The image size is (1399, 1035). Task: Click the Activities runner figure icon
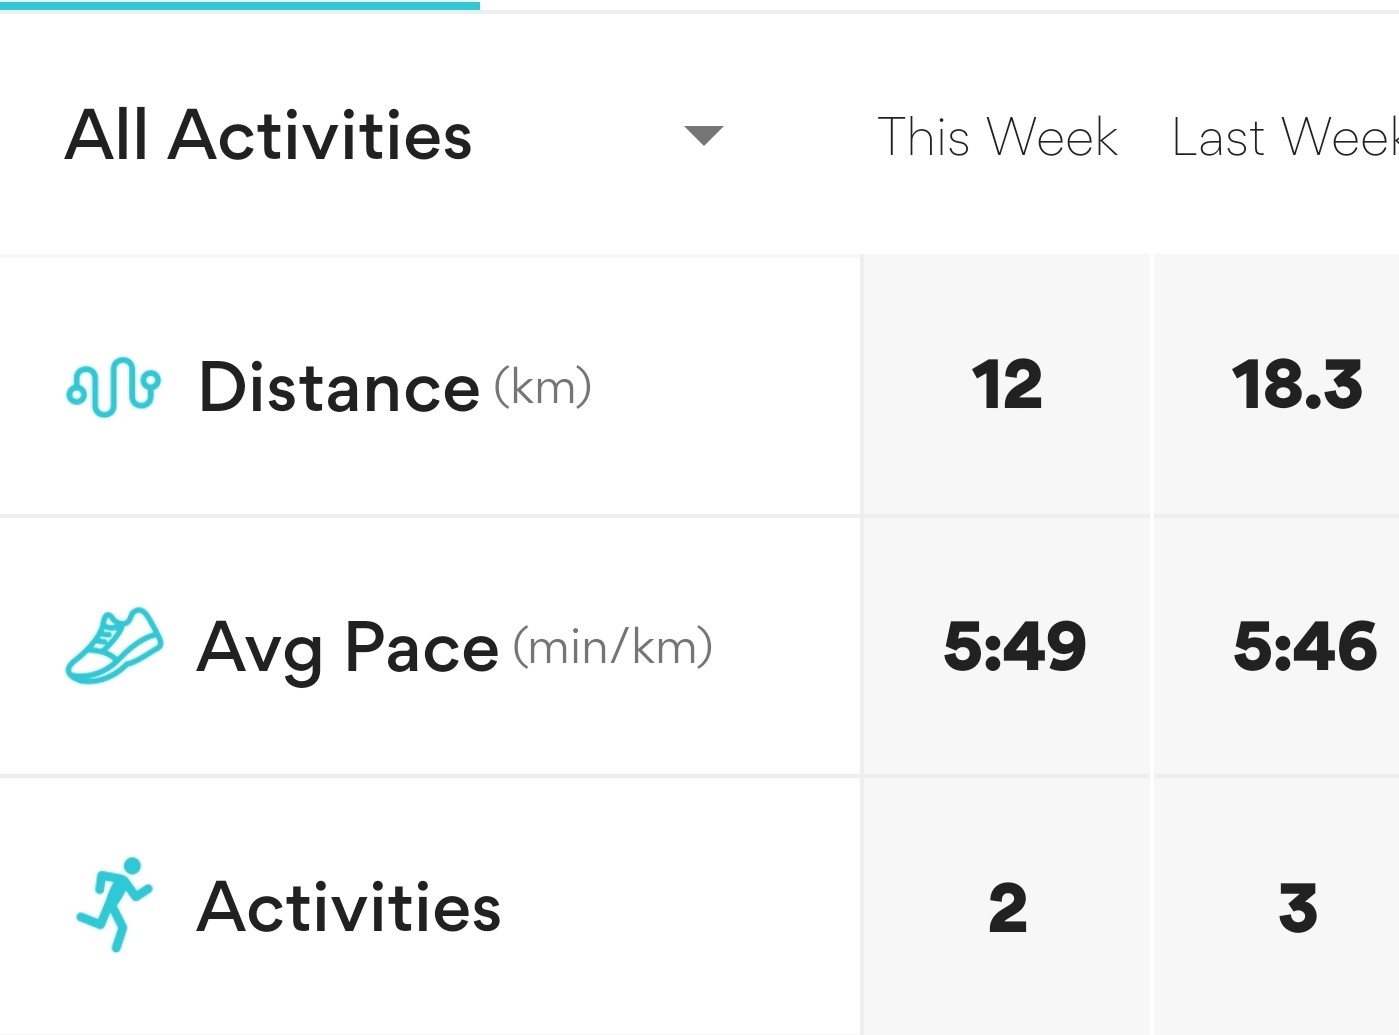pos(115,904)
